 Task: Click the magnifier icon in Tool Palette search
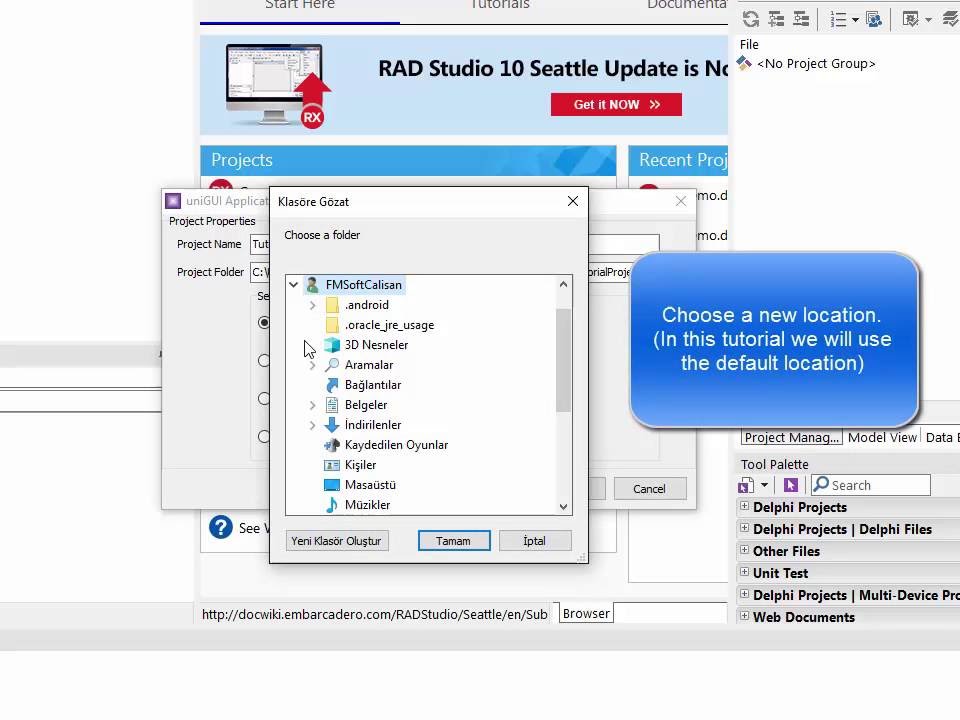tap(821, 484)
